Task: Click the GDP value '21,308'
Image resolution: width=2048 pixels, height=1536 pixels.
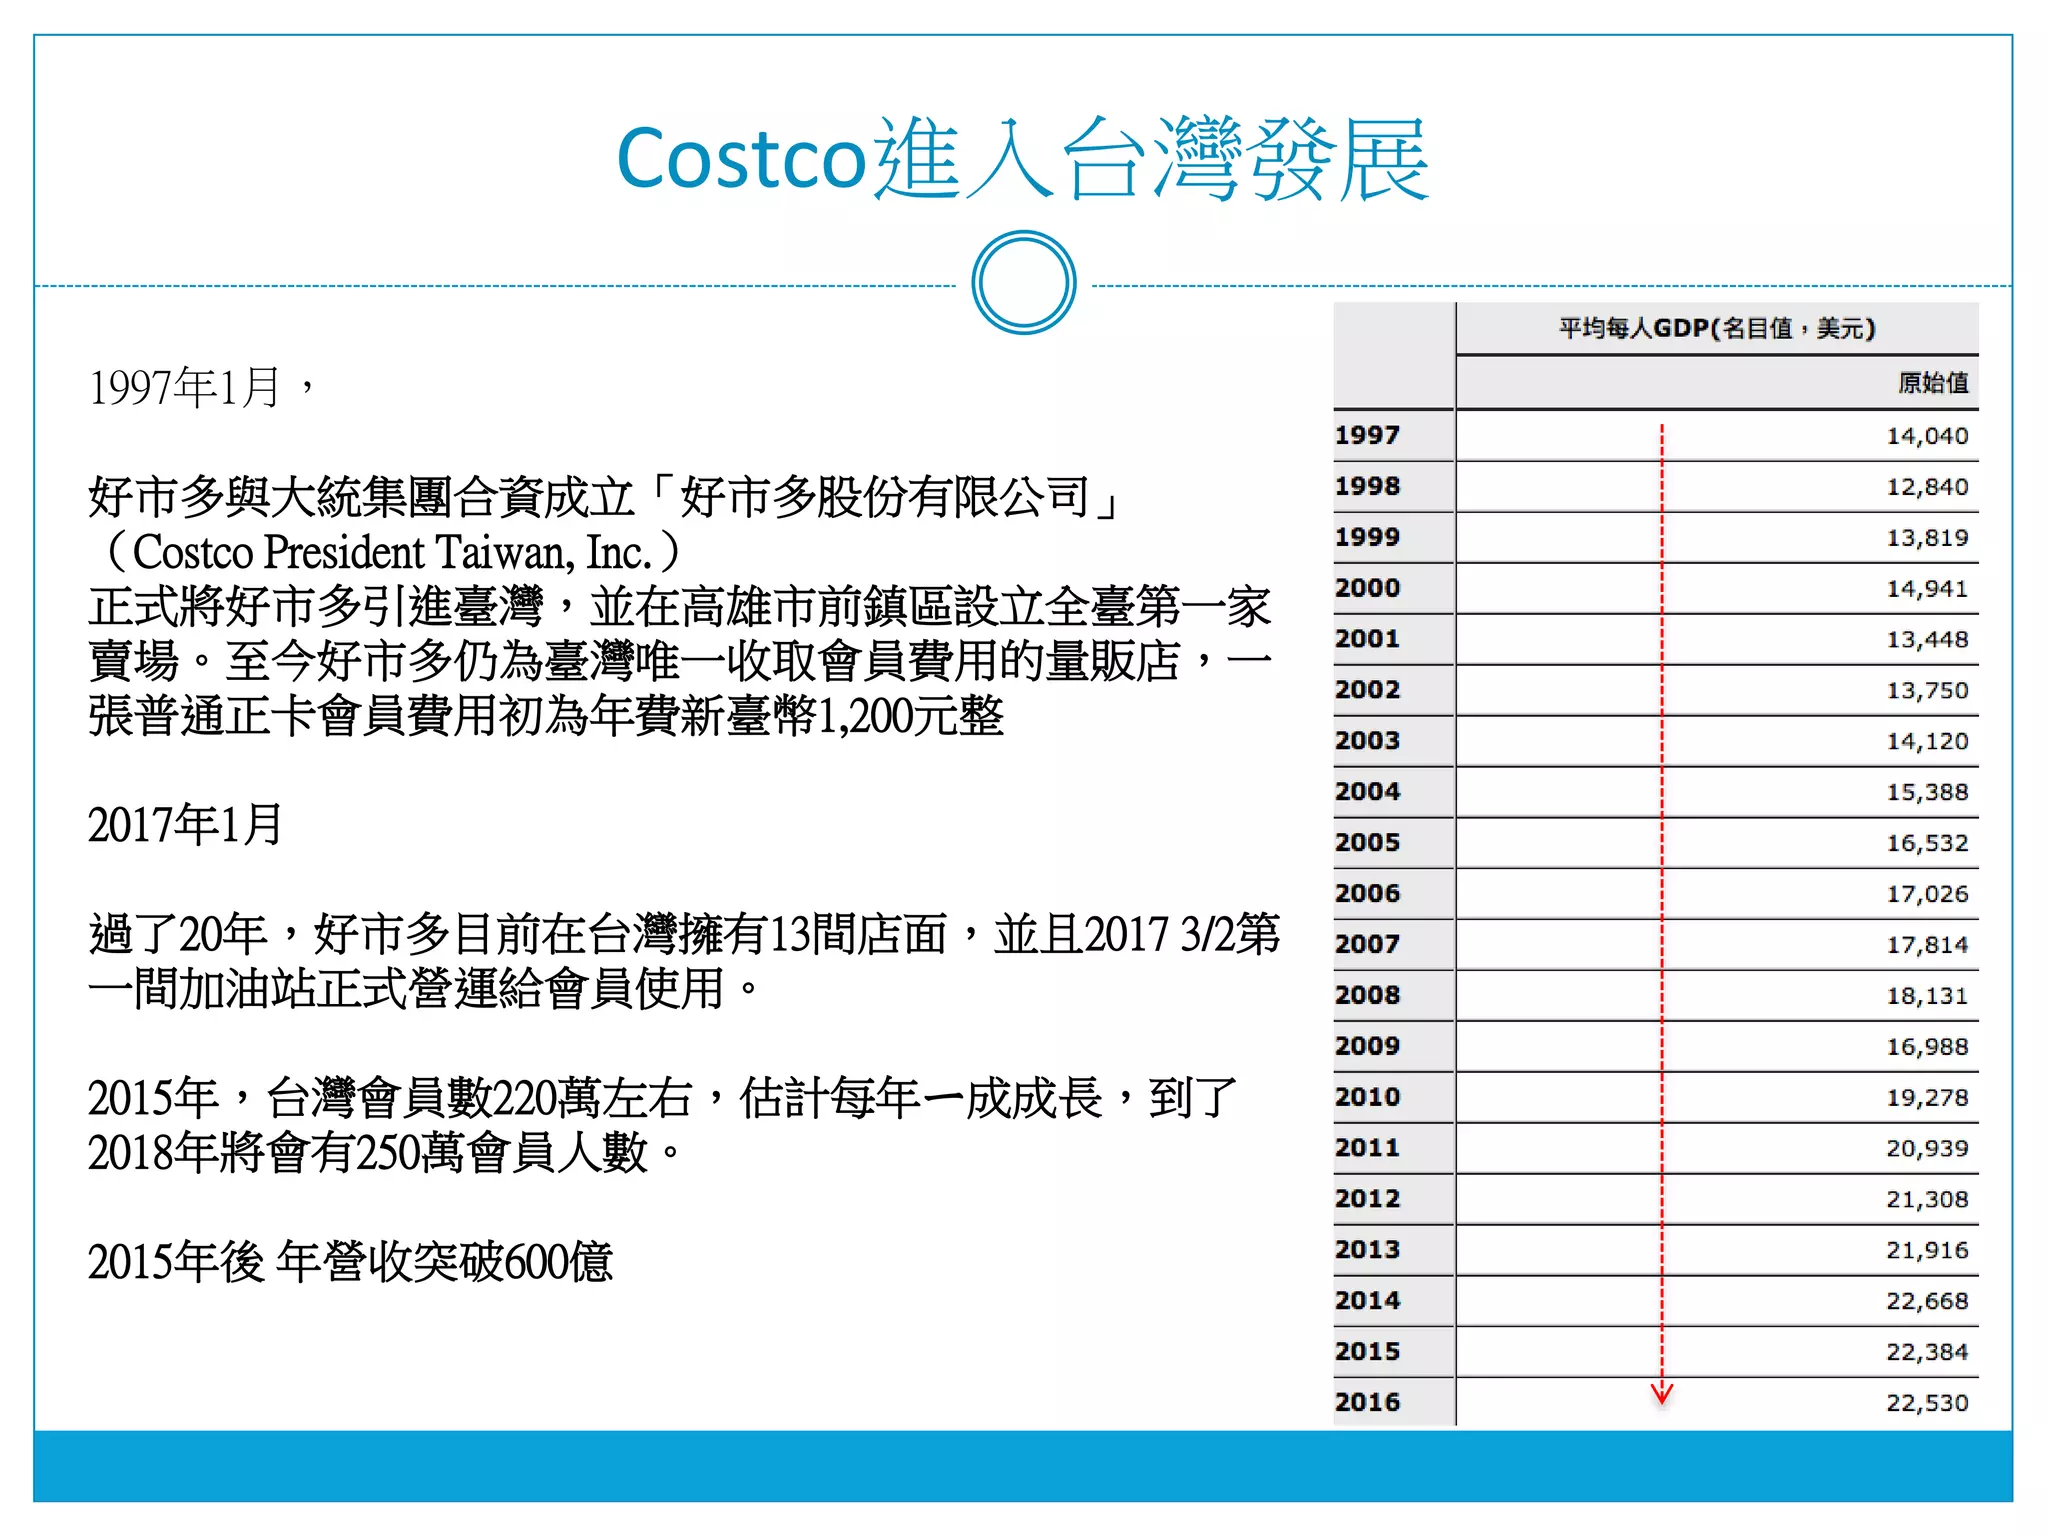Action: click(1927, 1199)
